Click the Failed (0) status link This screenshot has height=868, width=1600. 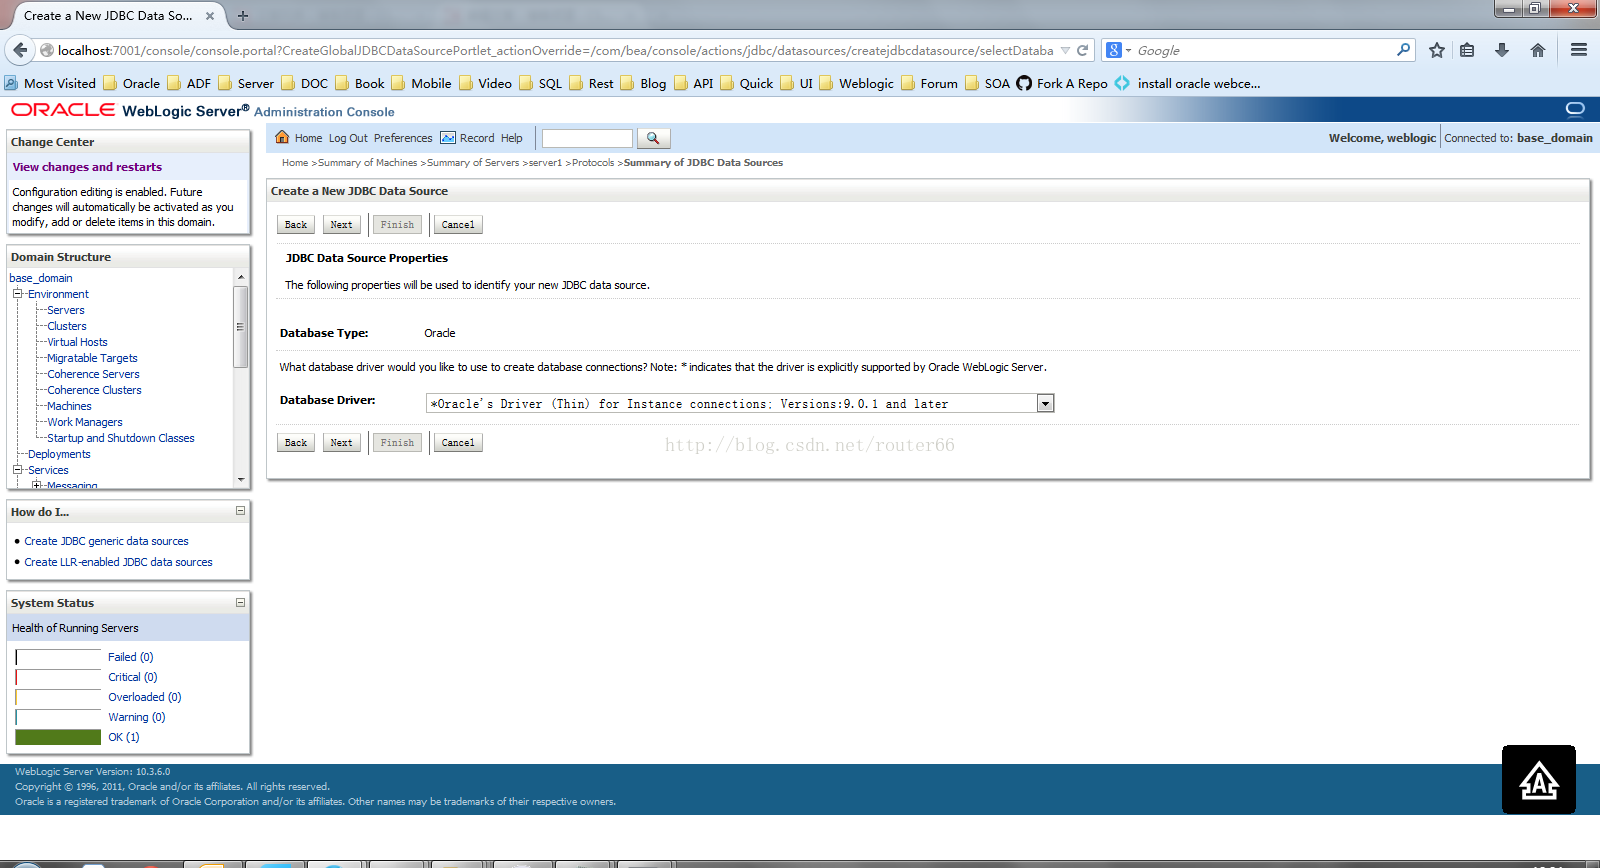(x=131, y=657)
